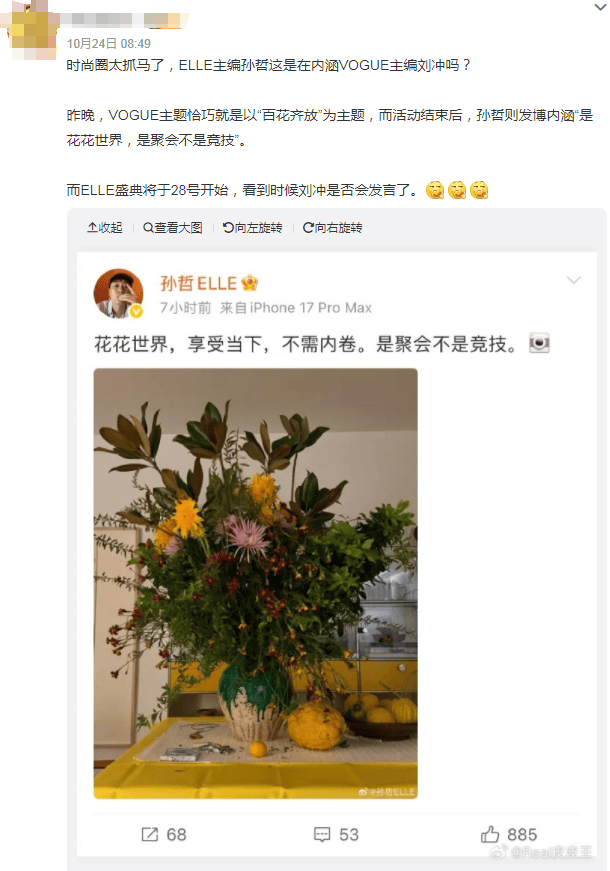The image size is (610, 871).
Task: Expand the chevron menu on 孙哲ELLE's embedded post
Action: [x=573, y=280]
